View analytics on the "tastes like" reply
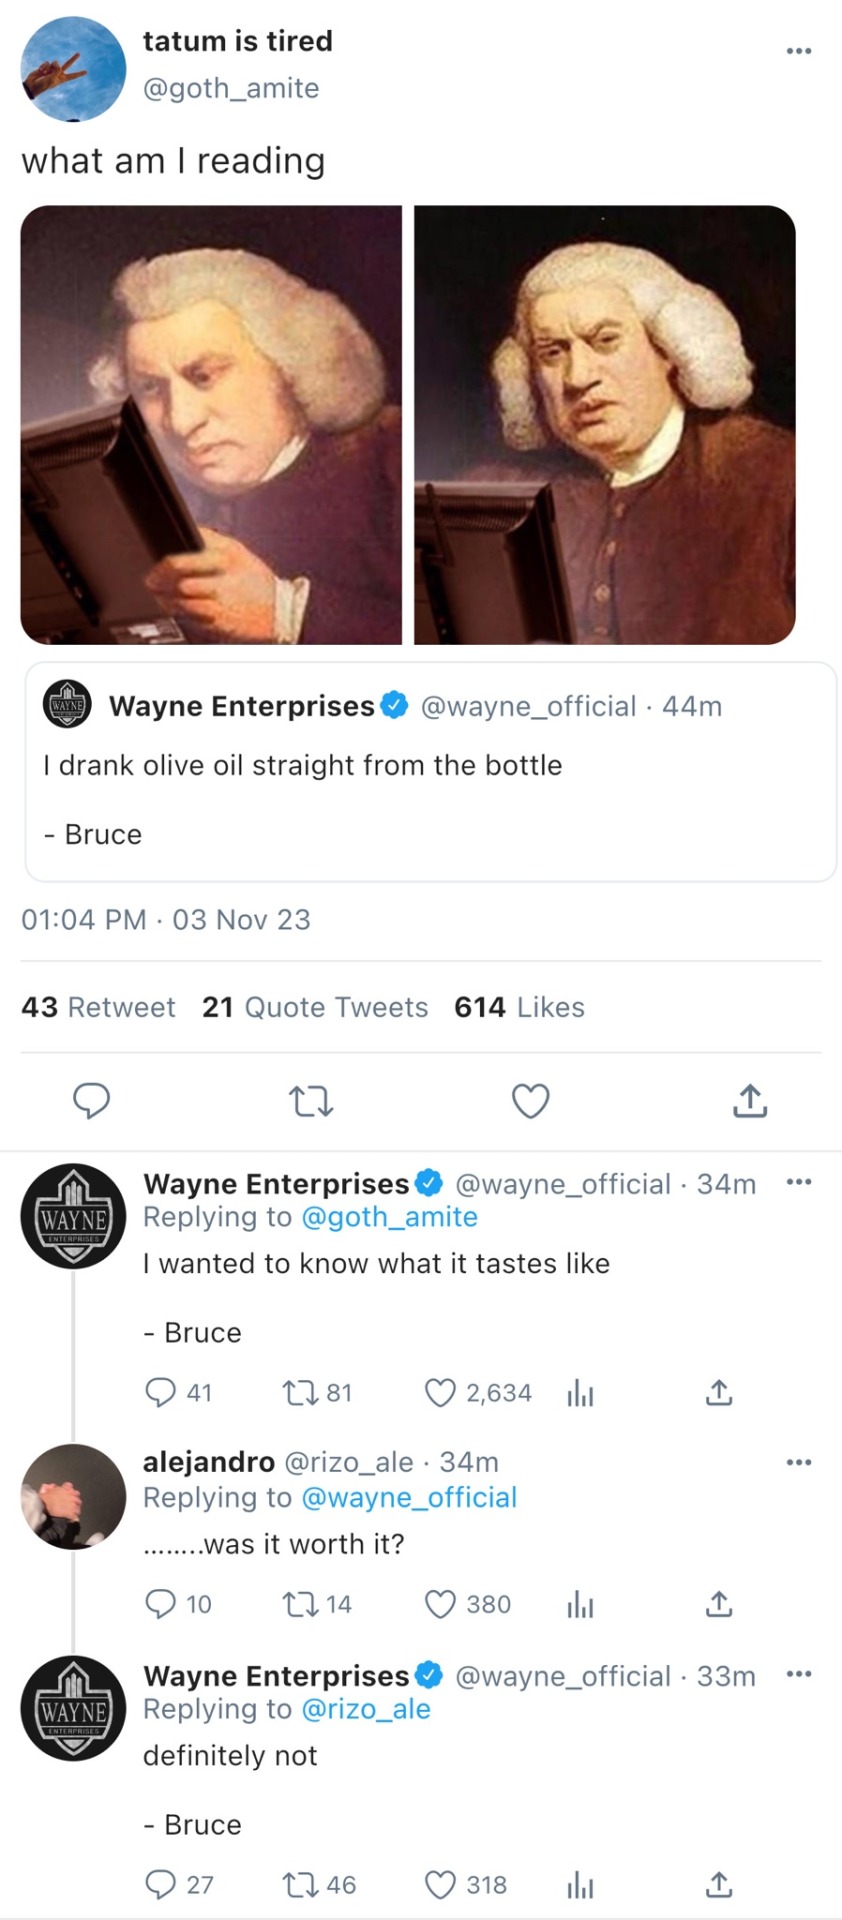This screenshot has width=842, height=1920. coord(580,1393)
